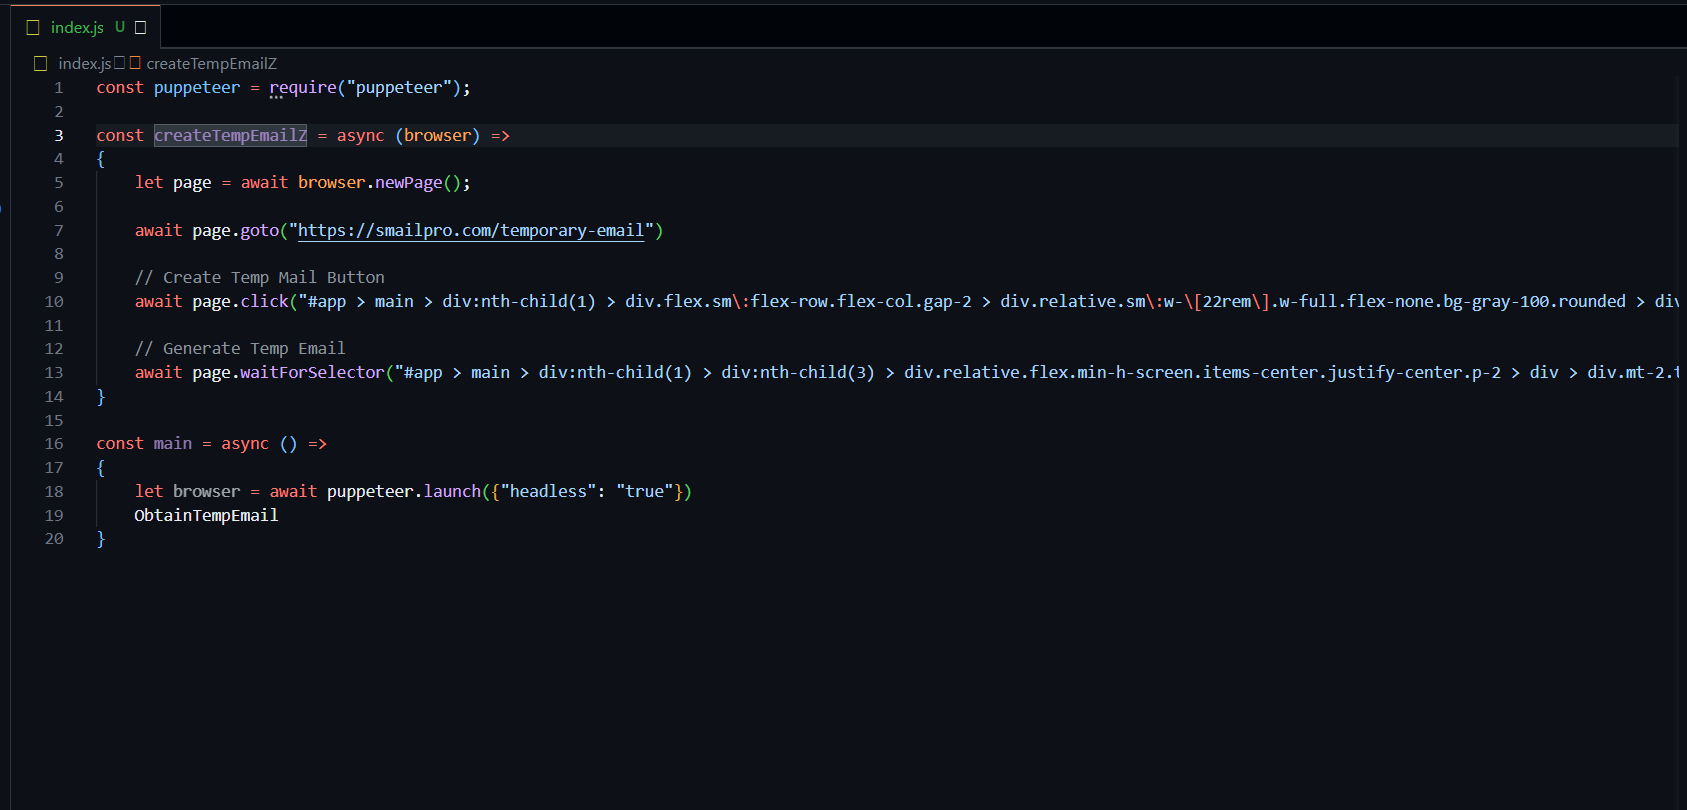Click the U git status badge on tab
This screenshot has width=1687, height=810.
[x=120, y=28]
